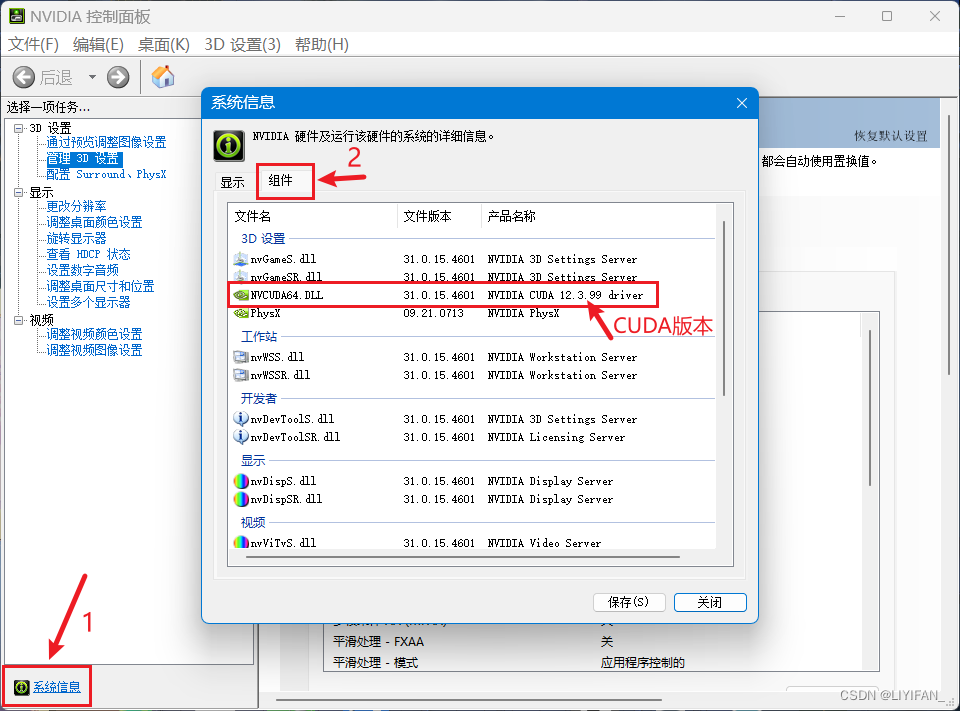Select the NVCUDA64.DLL NVIDIA icon
The height and width of the screenshot is (711, 960).
tap(241, 295)
